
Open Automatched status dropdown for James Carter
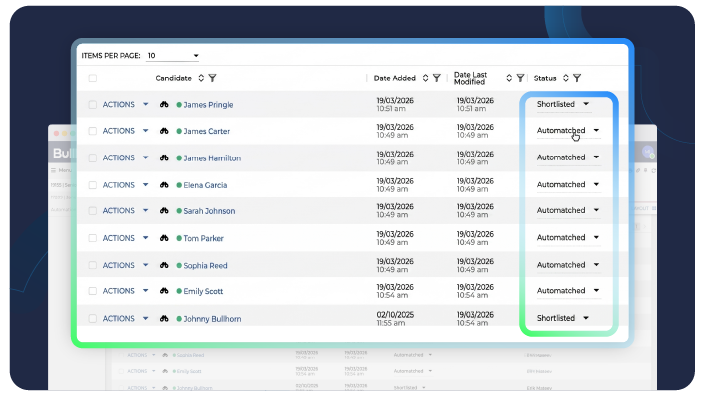tap(568, 130)
